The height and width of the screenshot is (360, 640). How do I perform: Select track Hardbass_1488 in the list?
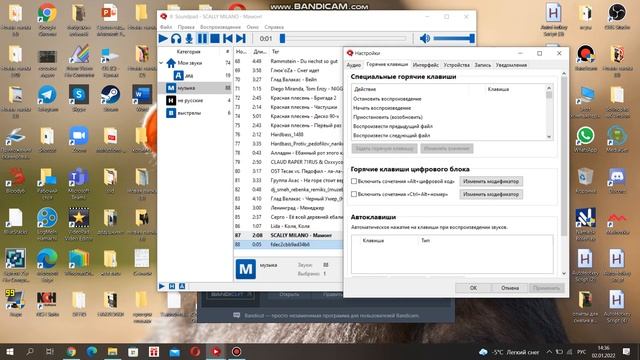pos(288,134)
